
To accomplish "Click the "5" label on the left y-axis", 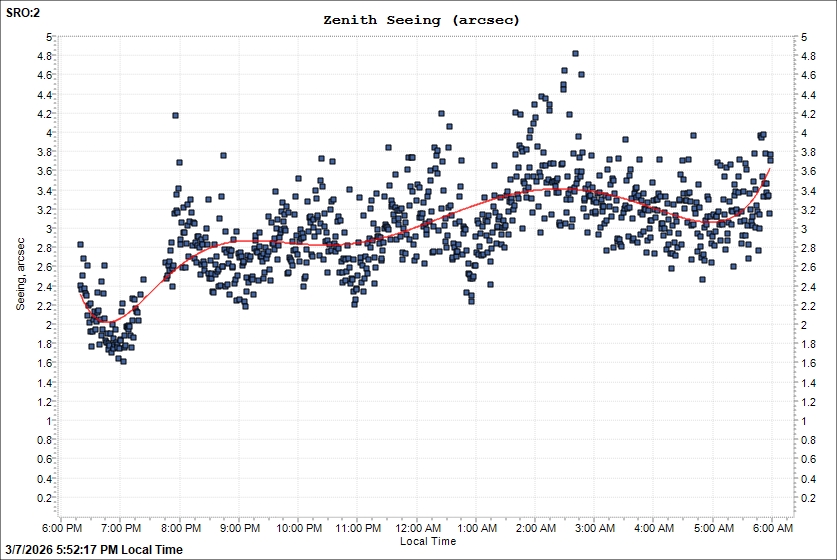I will (x=47, y=37).
